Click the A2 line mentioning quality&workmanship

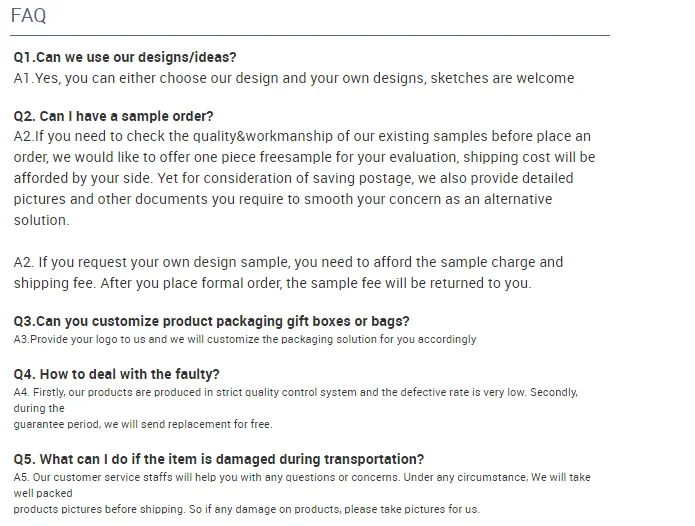302,136
